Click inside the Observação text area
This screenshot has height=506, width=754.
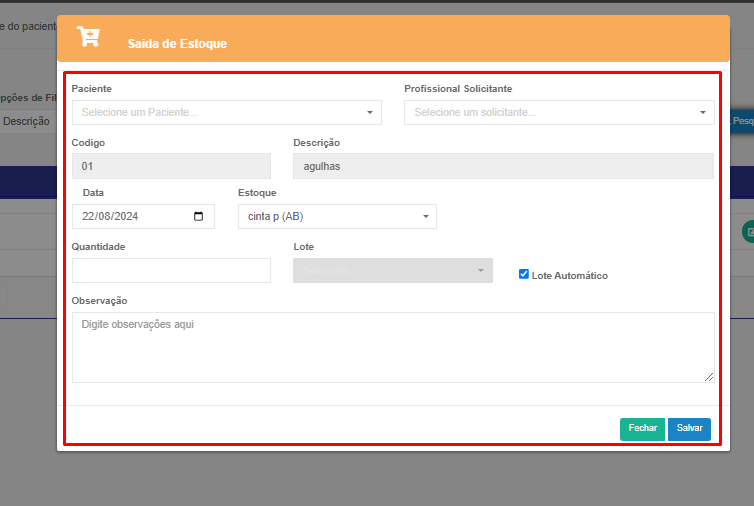[x=393, y=347]
